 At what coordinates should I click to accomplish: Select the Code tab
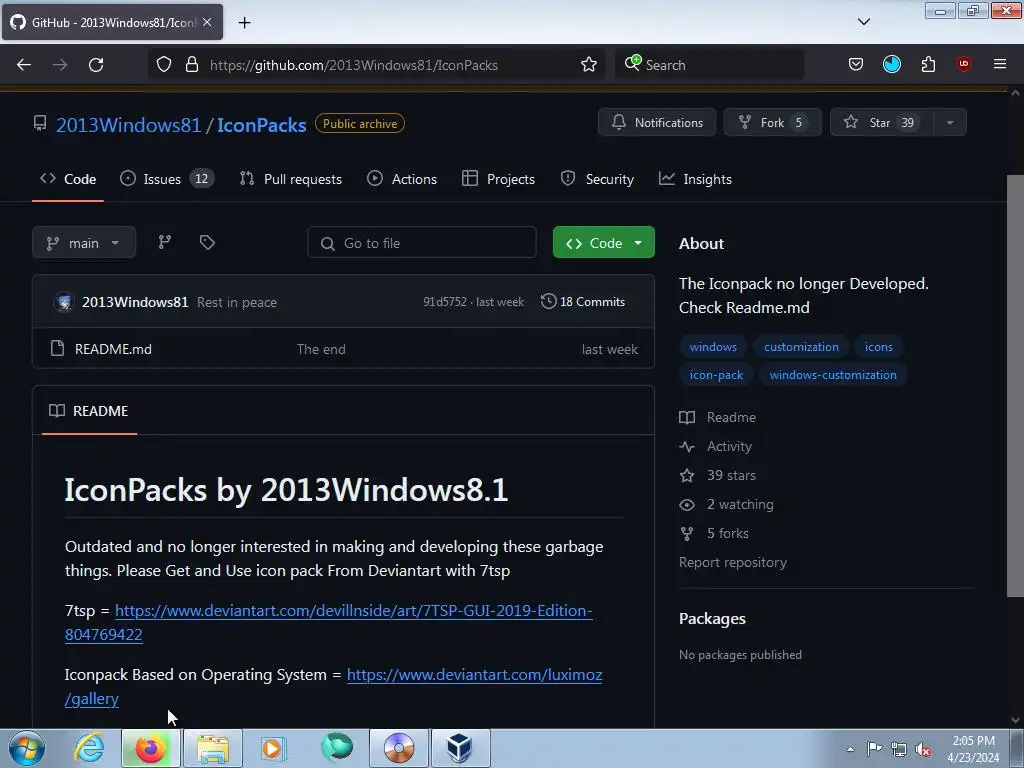click(68, 179)
